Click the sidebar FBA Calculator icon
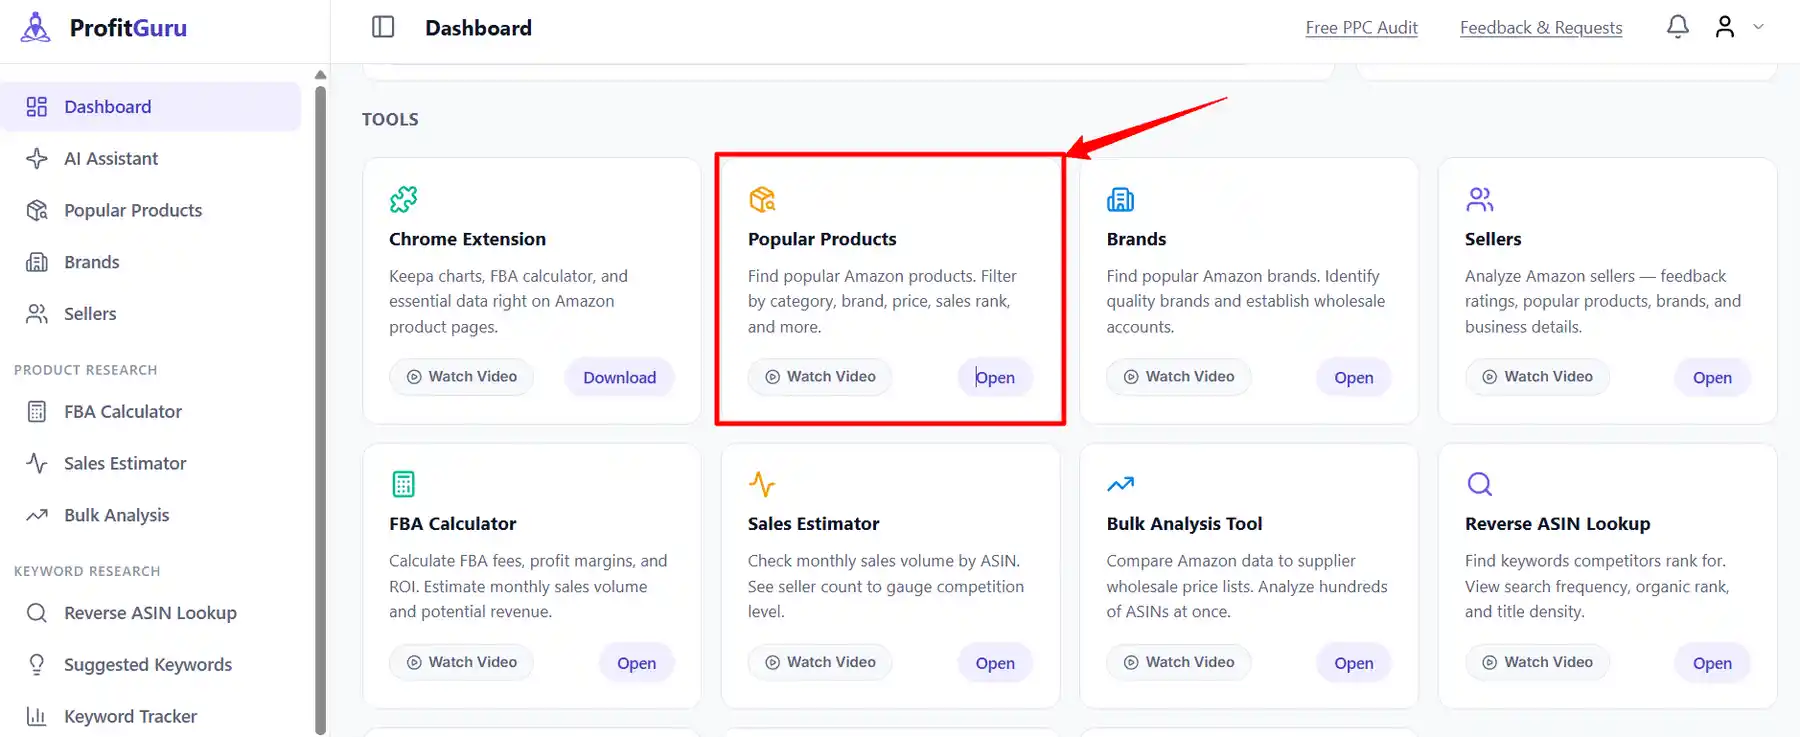1800x737 pixels. (x=37, y=412)
